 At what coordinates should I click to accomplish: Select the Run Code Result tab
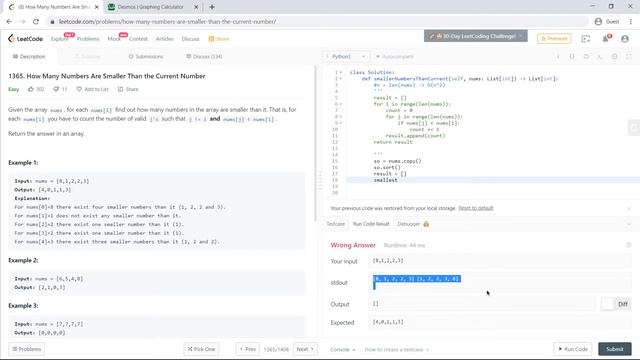point(371,224)
